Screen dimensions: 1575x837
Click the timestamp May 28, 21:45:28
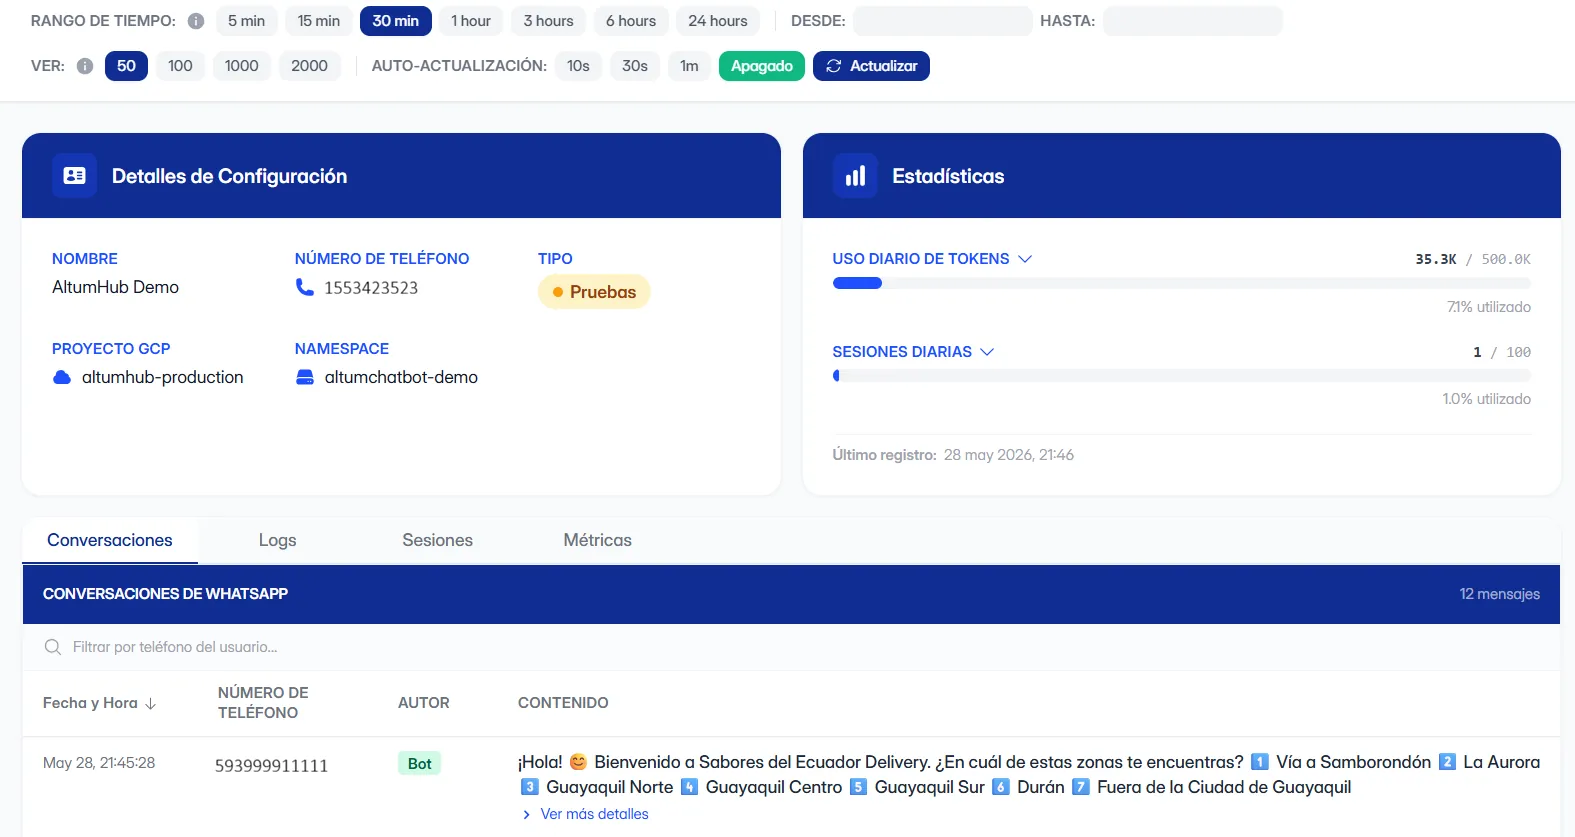click(99, 763)
